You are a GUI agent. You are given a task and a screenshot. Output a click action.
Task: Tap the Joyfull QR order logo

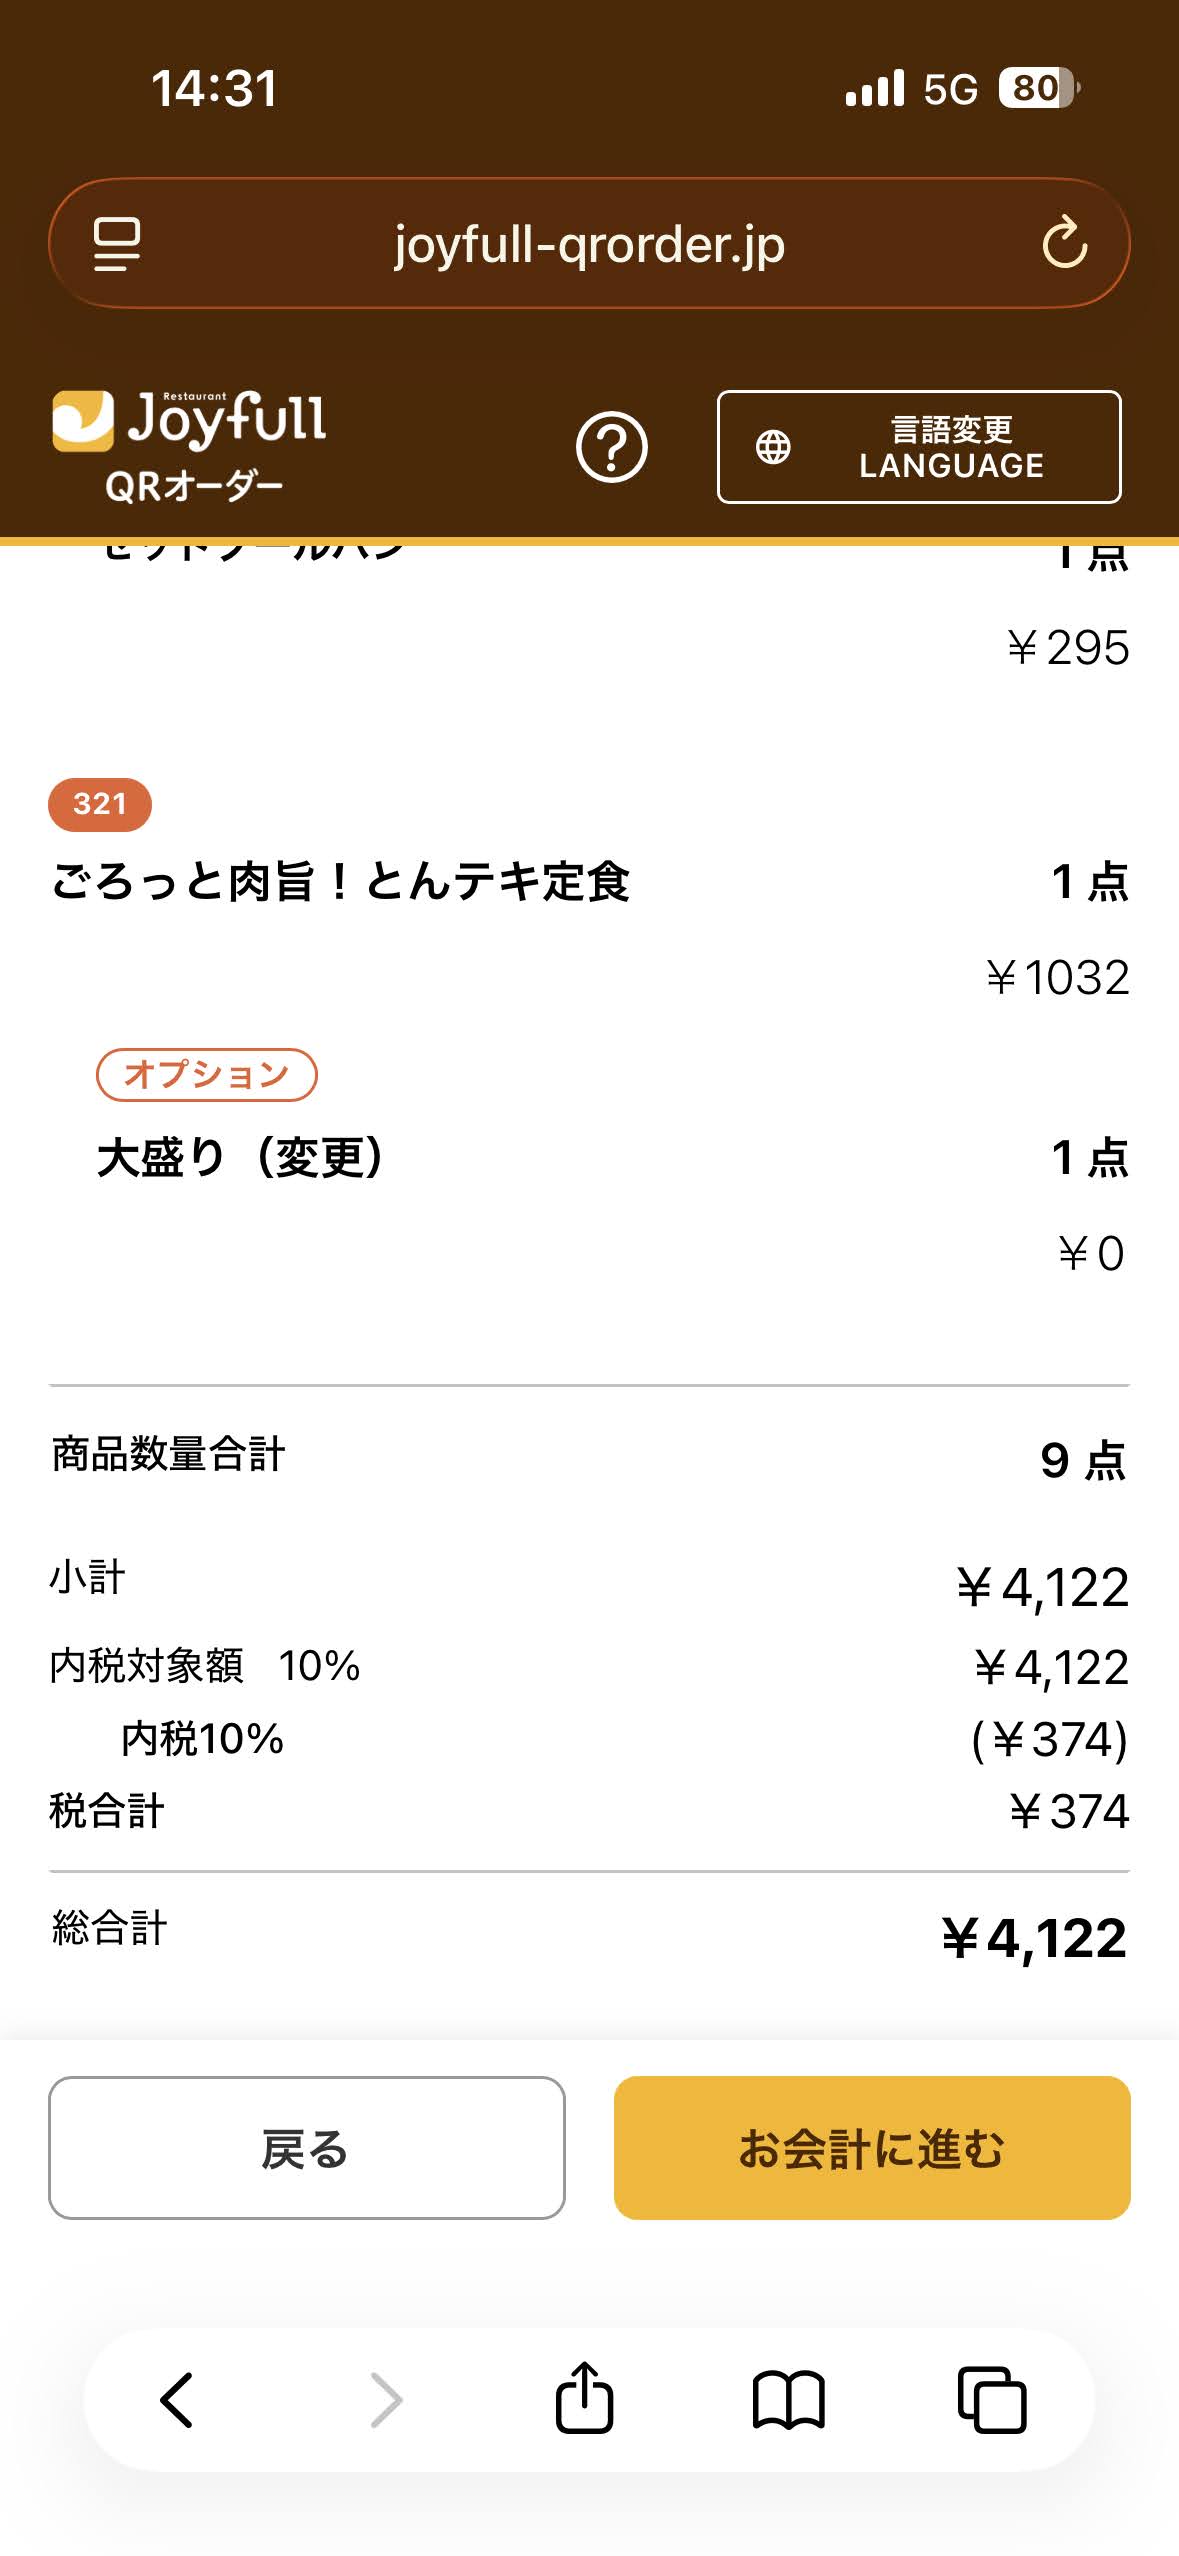click(x=189, y=446)
